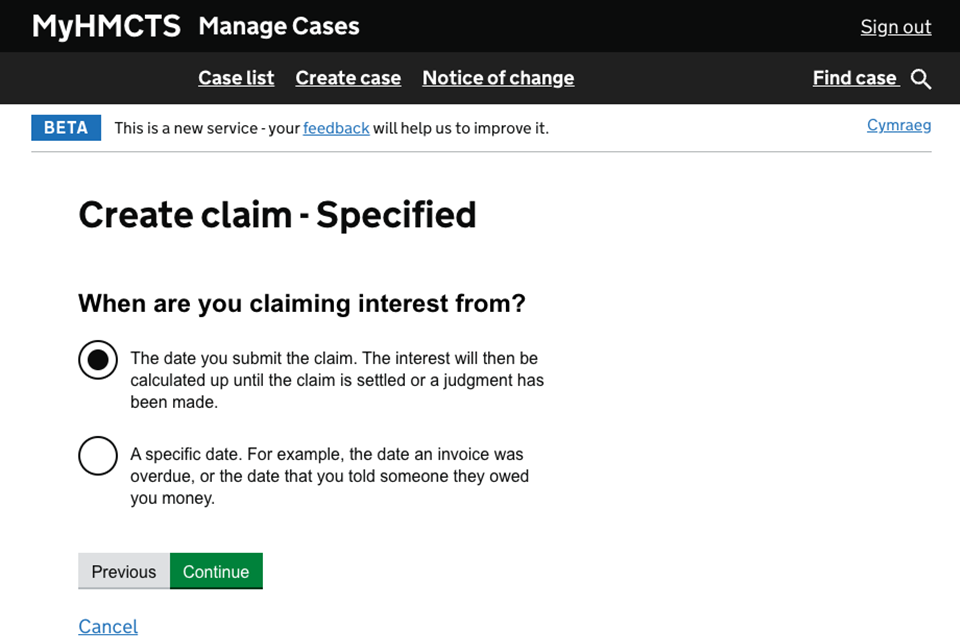Click the MyHMCTS header logo text
Viewport: 960px width, 640px height.
pyautogui.click(x=106, y=26)
